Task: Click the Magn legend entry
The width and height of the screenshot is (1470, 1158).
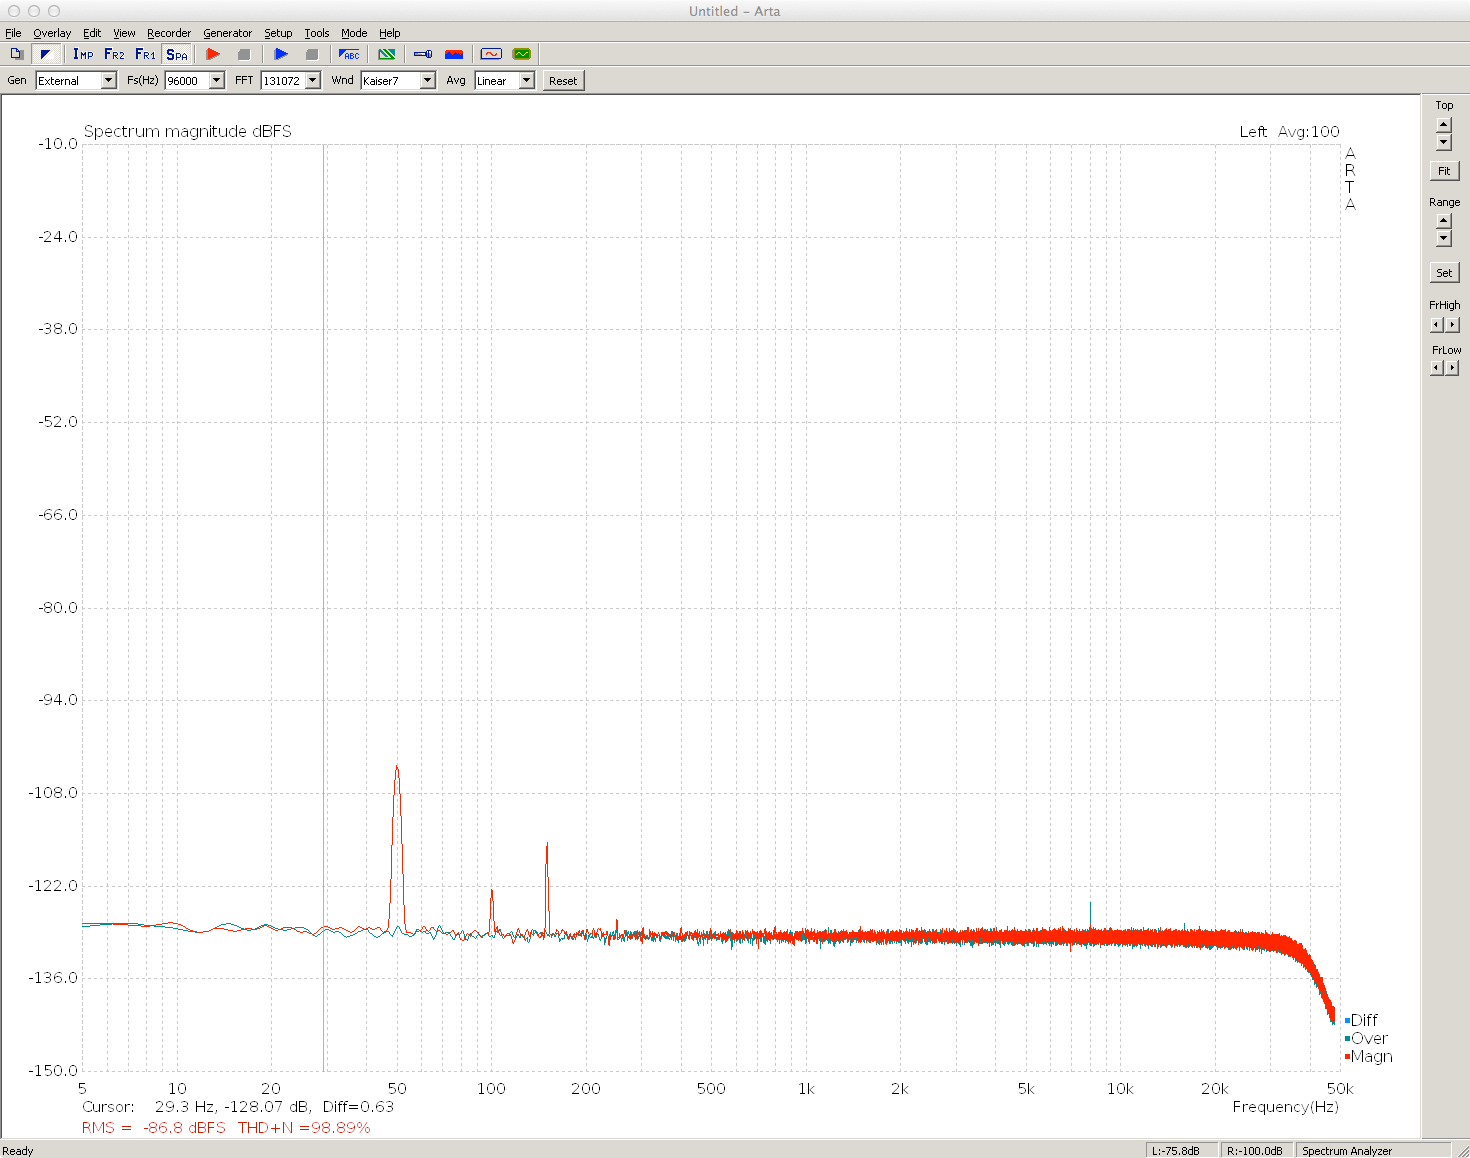Action: point(1369,1056)
